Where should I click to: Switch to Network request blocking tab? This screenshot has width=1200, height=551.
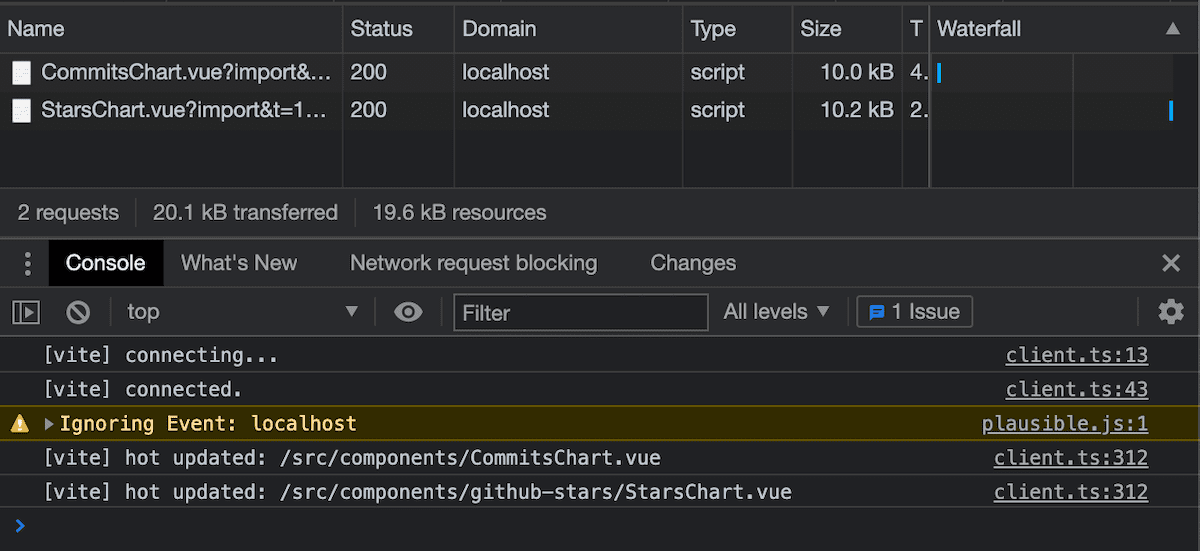(x=473, y=264)
